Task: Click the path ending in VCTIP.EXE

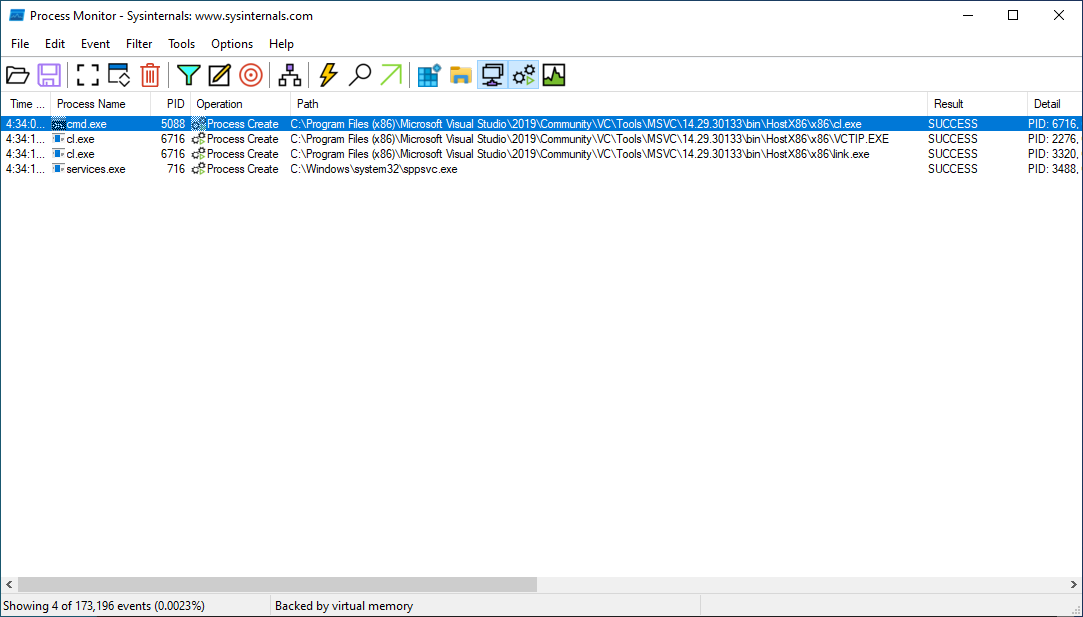Action: [589, 139]
